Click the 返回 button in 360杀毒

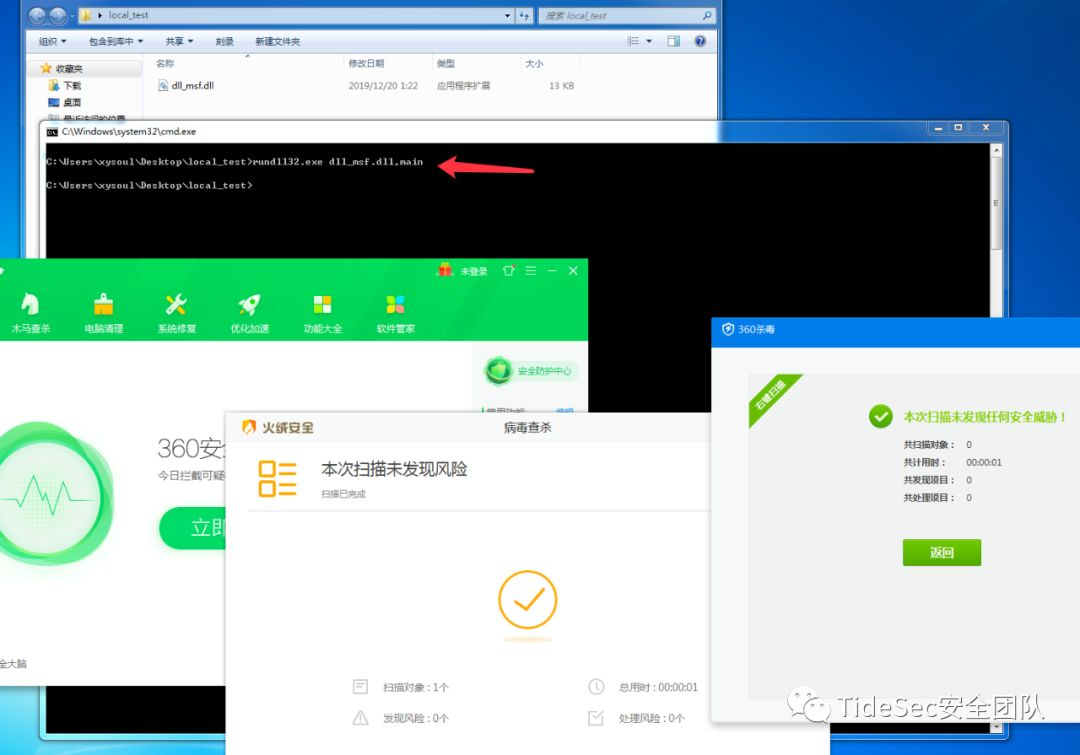click(x=942, y=552)
